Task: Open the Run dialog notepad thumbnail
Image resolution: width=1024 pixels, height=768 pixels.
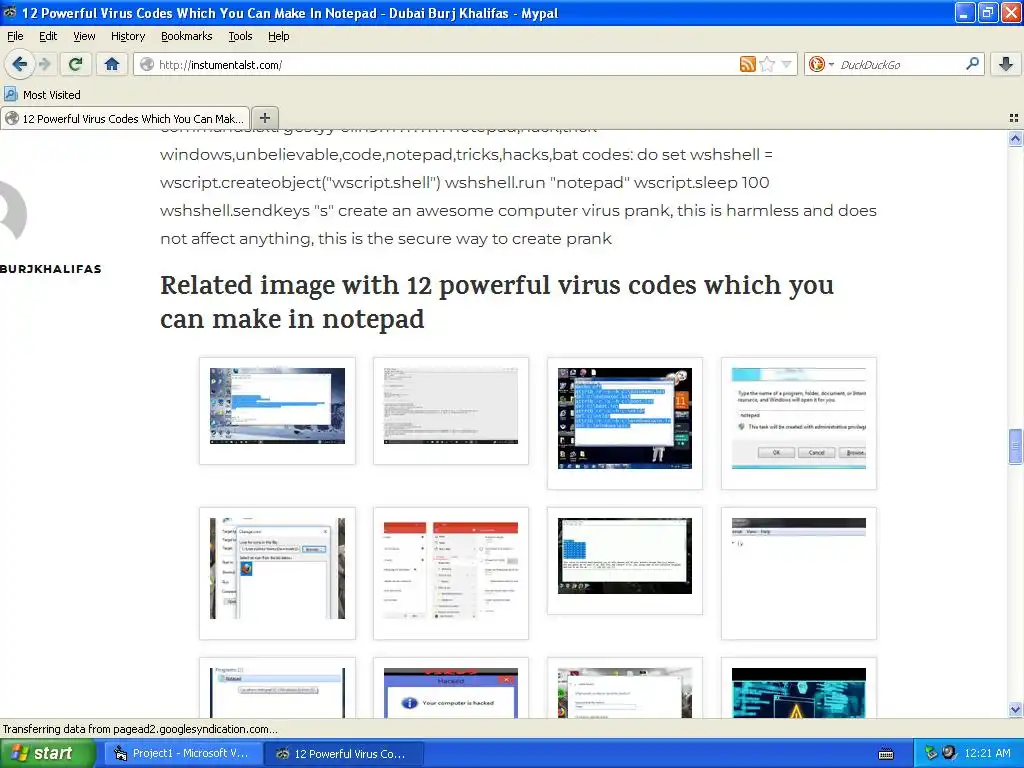Action: coord(799,418)
